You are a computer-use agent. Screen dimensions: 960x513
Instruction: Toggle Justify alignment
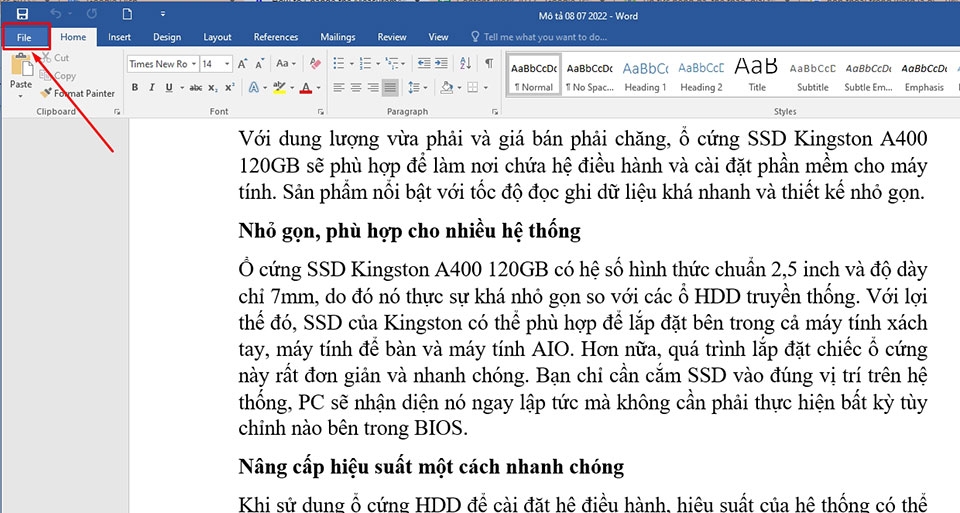coord(390,88)
